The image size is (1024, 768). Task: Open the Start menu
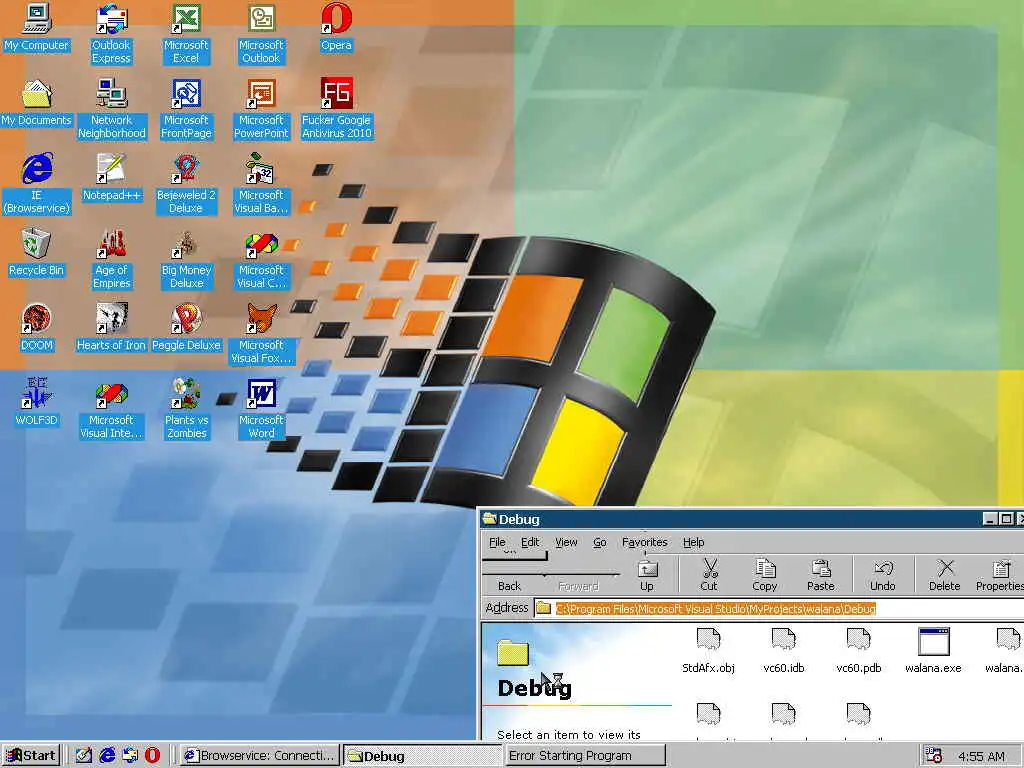coord(31,756)
